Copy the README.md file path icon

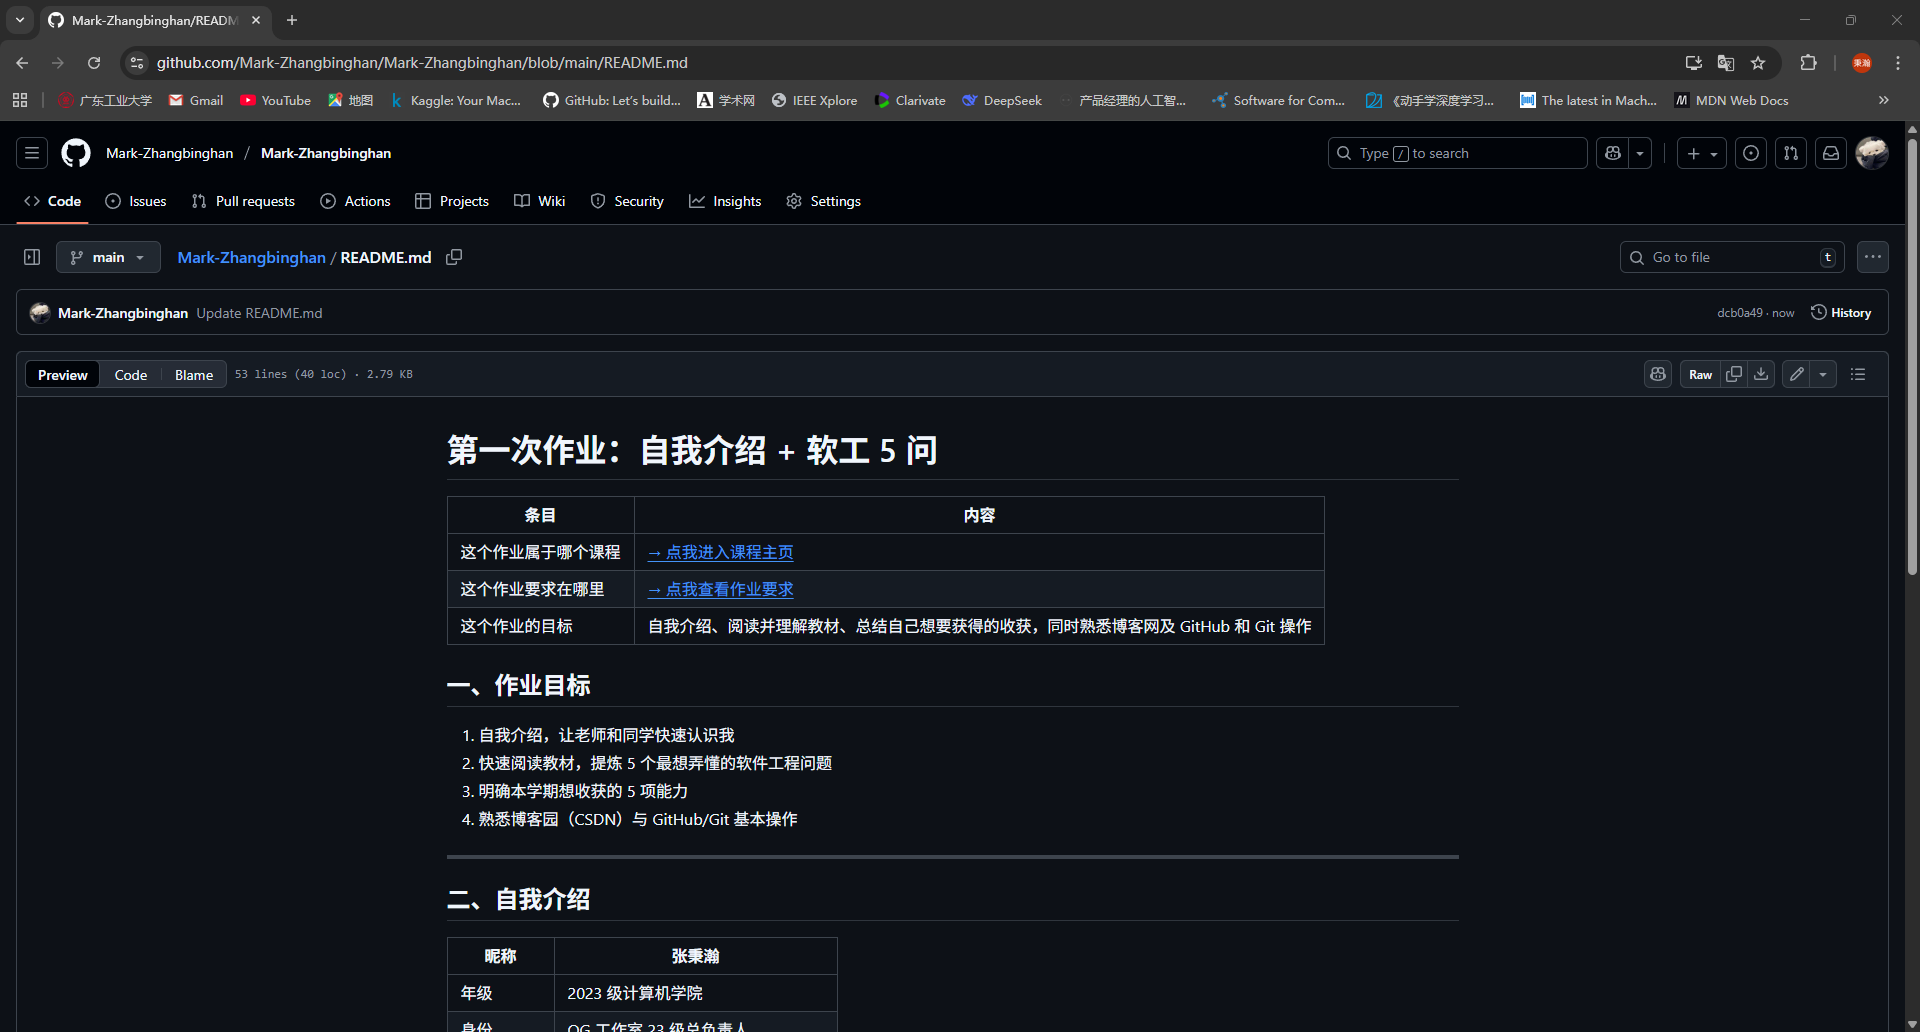454,257
